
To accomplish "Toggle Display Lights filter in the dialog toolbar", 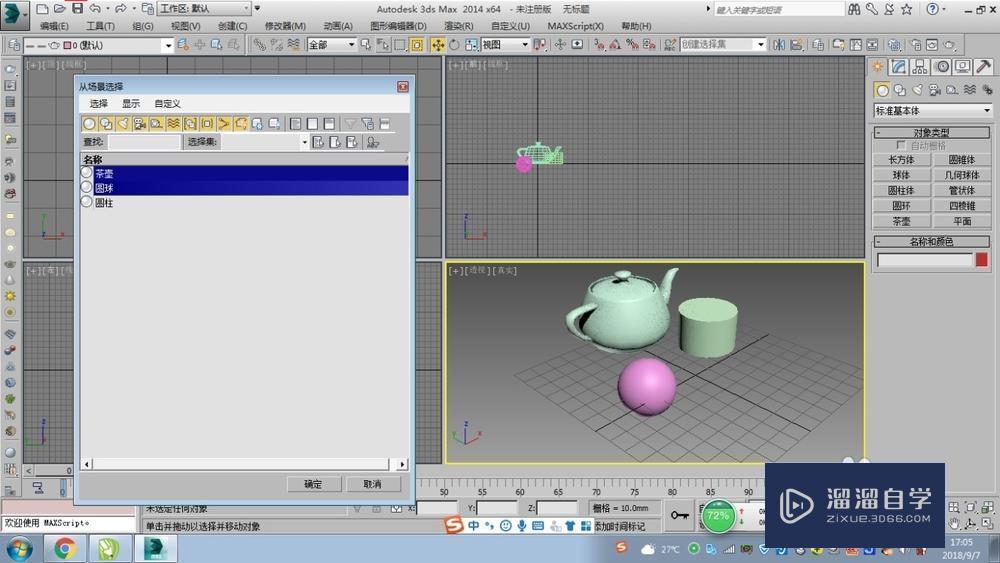I will pyautogui.click(x=123, y=124).
